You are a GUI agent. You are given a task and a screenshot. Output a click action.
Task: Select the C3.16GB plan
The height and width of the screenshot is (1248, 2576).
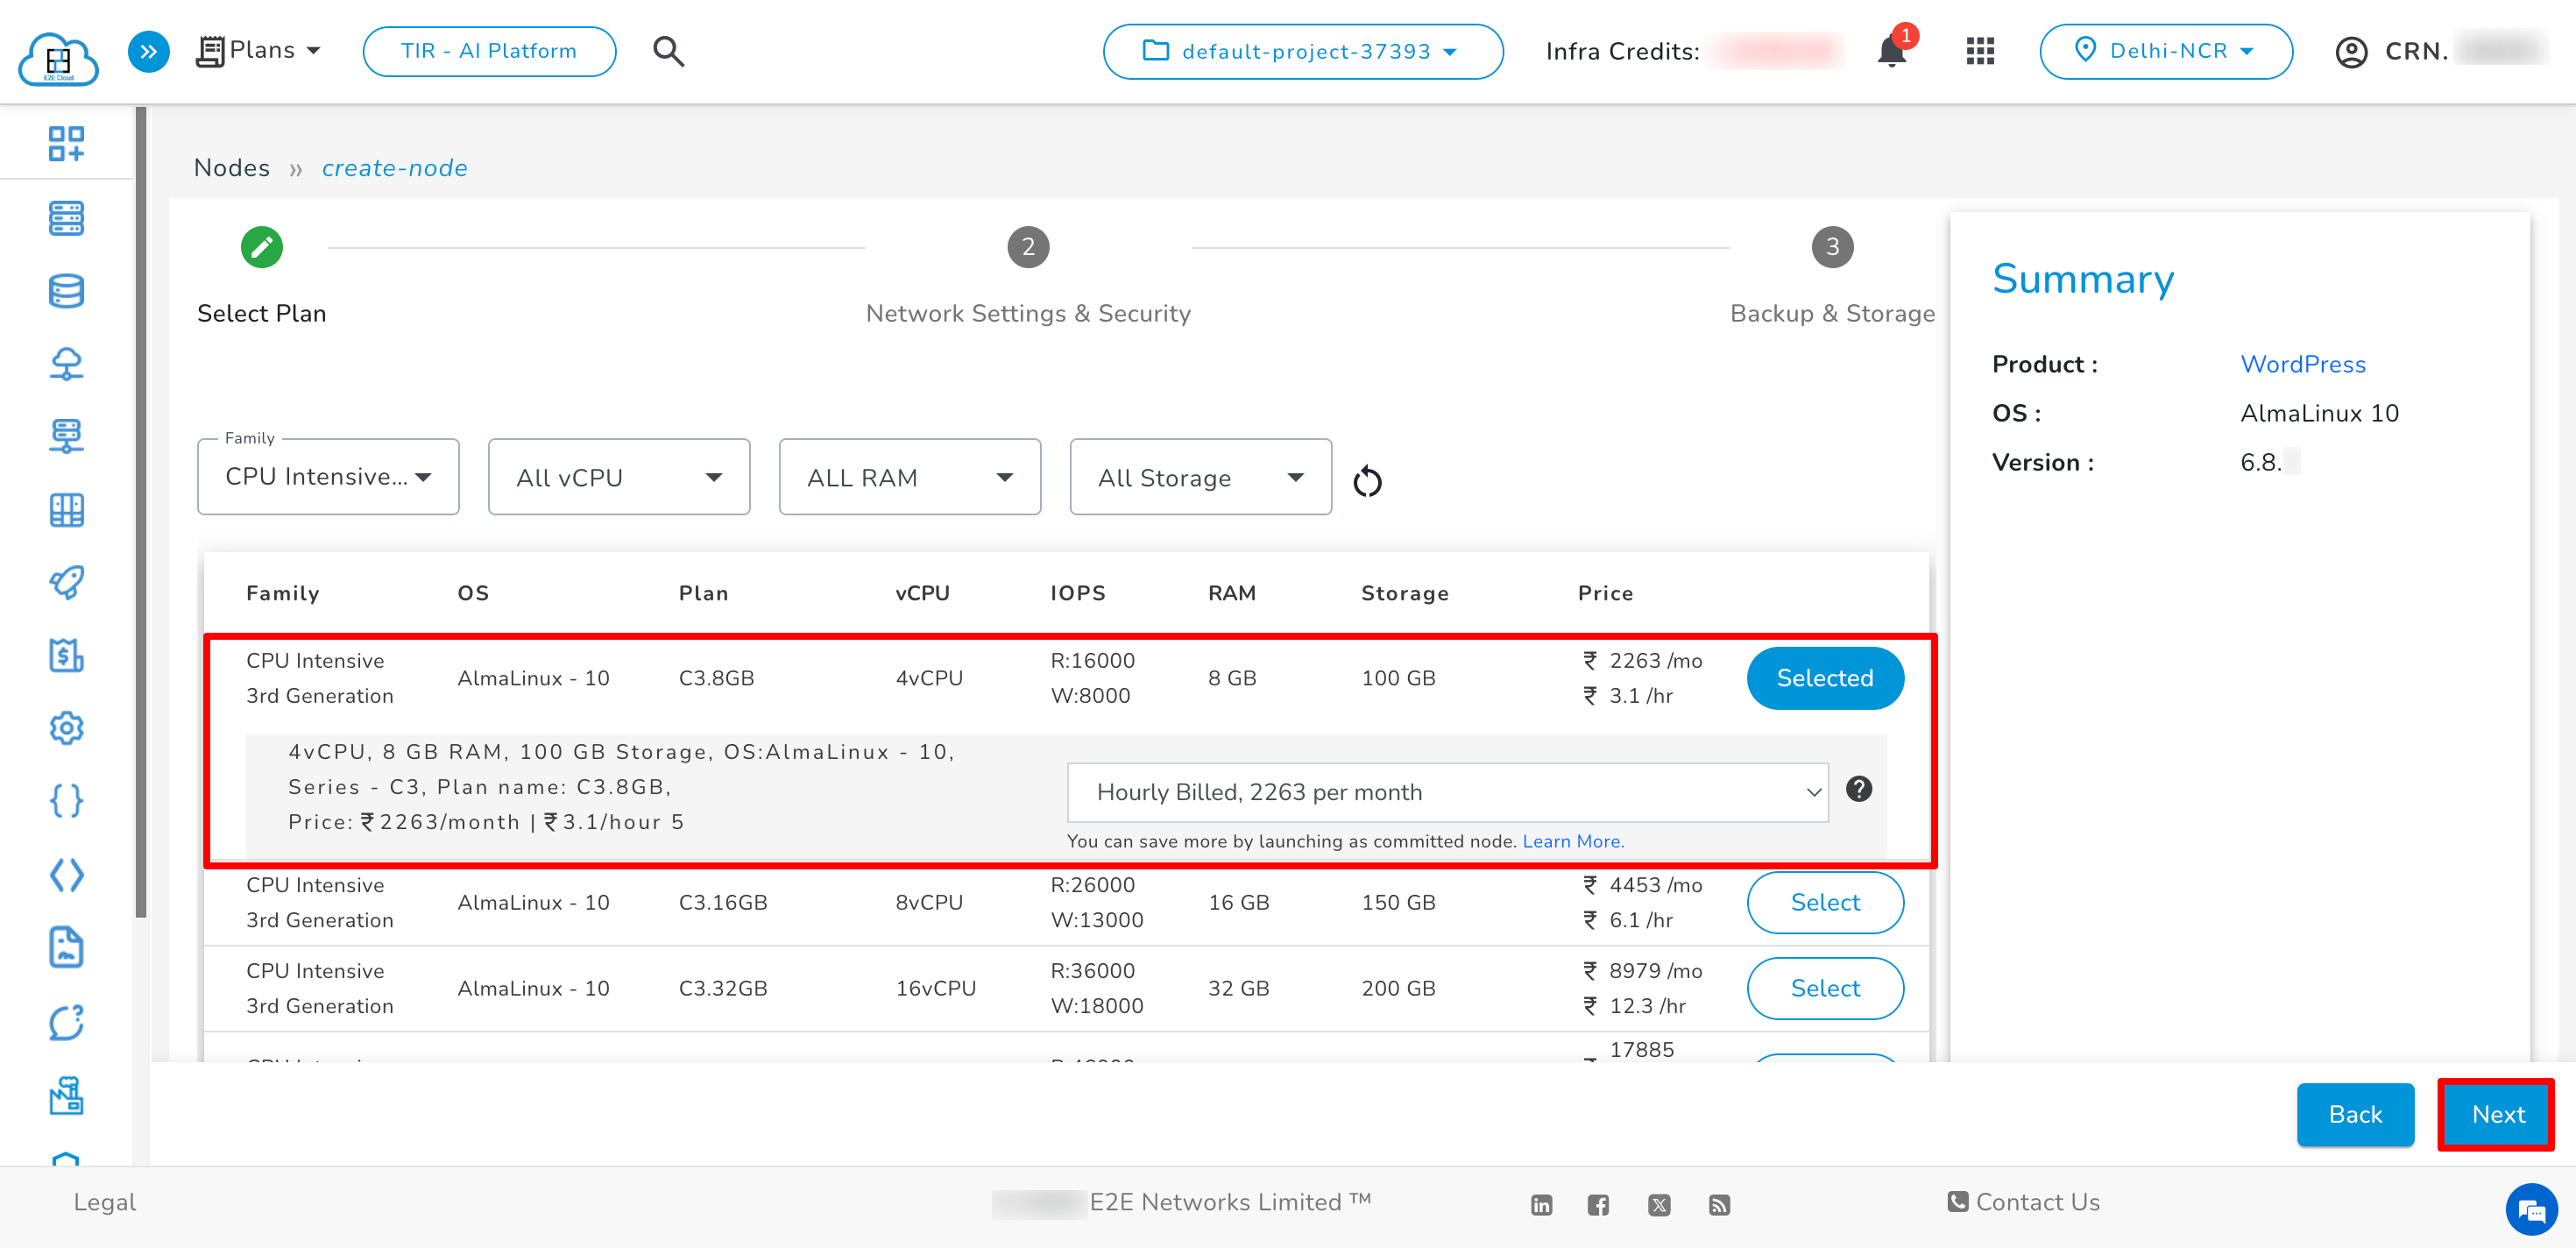1824,902
